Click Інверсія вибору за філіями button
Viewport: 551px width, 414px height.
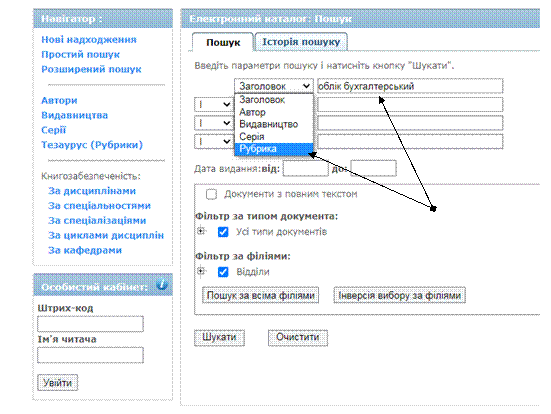[400, 295]
